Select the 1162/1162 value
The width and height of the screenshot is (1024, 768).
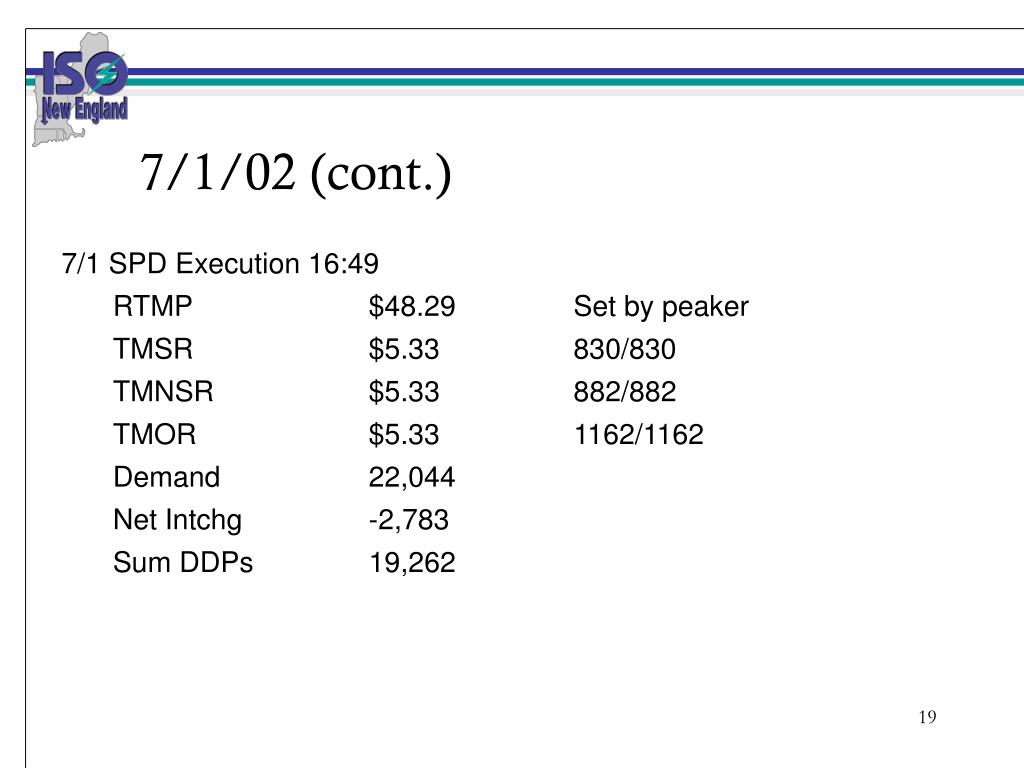[638, 434]
